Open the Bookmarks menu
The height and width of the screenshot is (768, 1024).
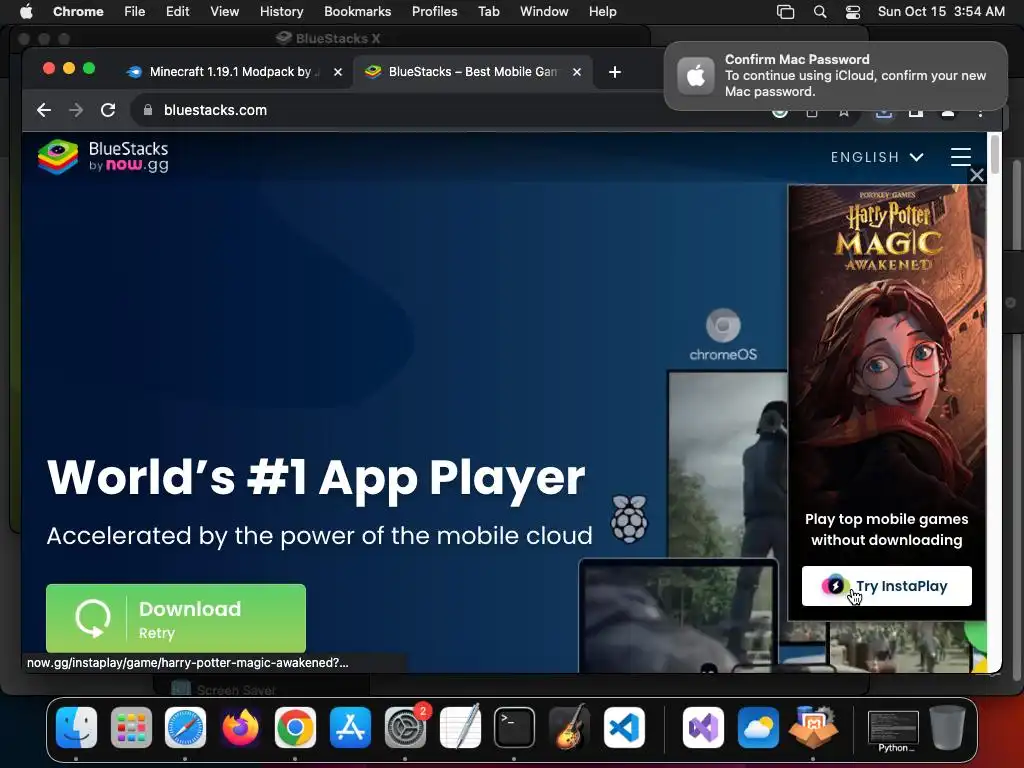click(x=357, y=12)
